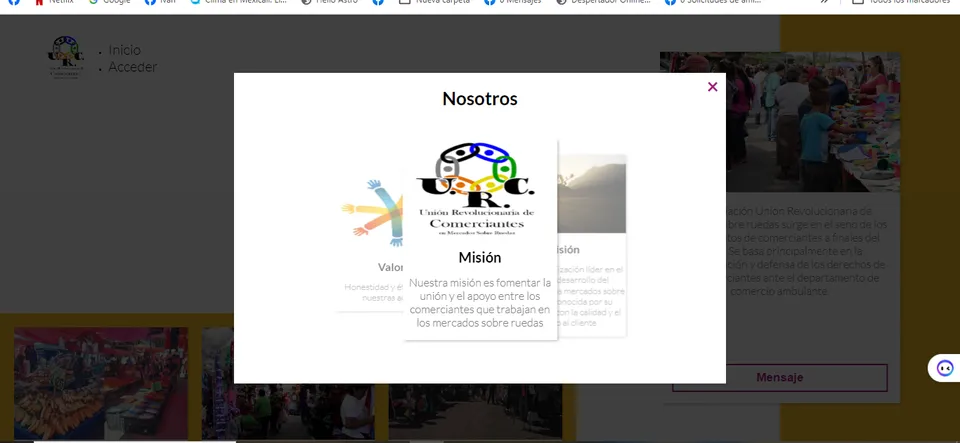Click the Nosotros heading in the popup
This screenshot has width=960, height=443.
pos(480,99)
